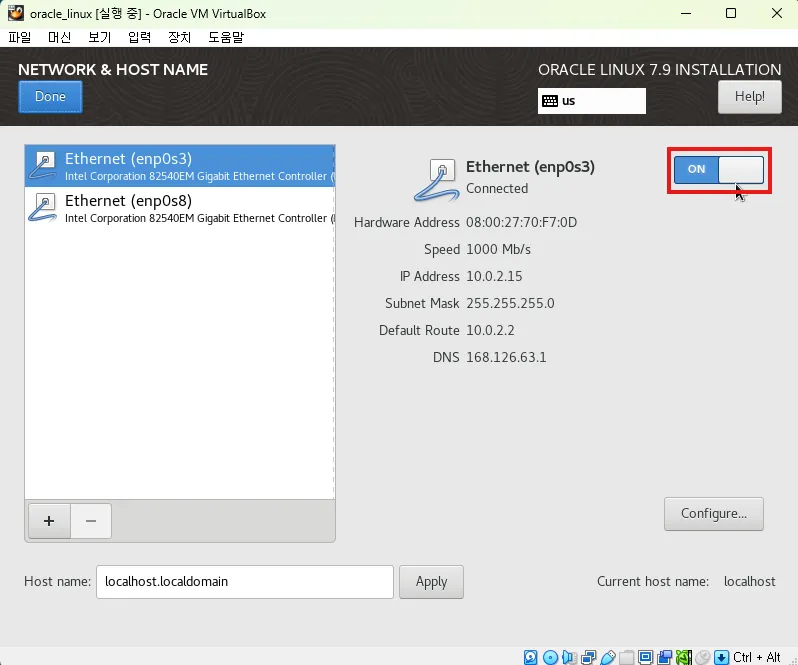
Task: Minimize the VirtualBox window
Action: pyautogui.click(x=686, y=13)
